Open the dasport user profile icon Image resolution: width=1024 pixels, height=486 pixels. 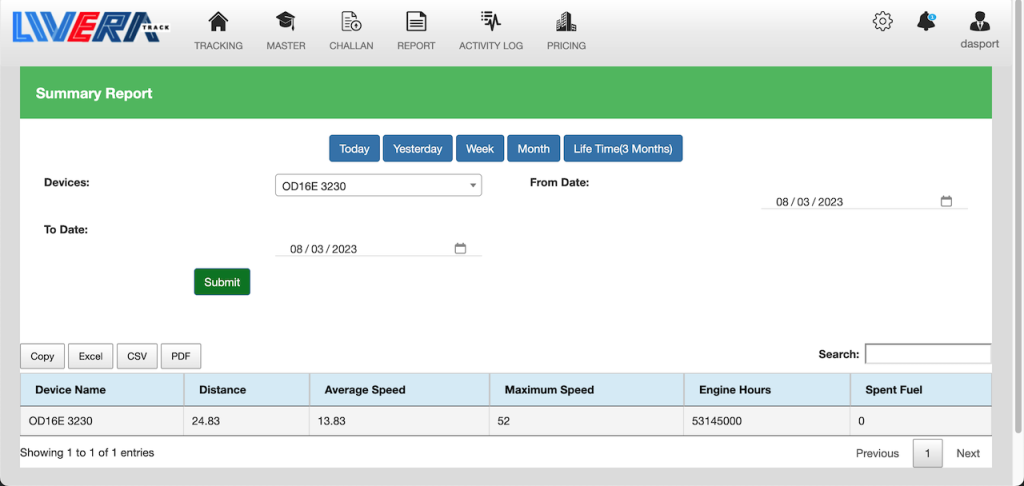(x=980, y=22)
